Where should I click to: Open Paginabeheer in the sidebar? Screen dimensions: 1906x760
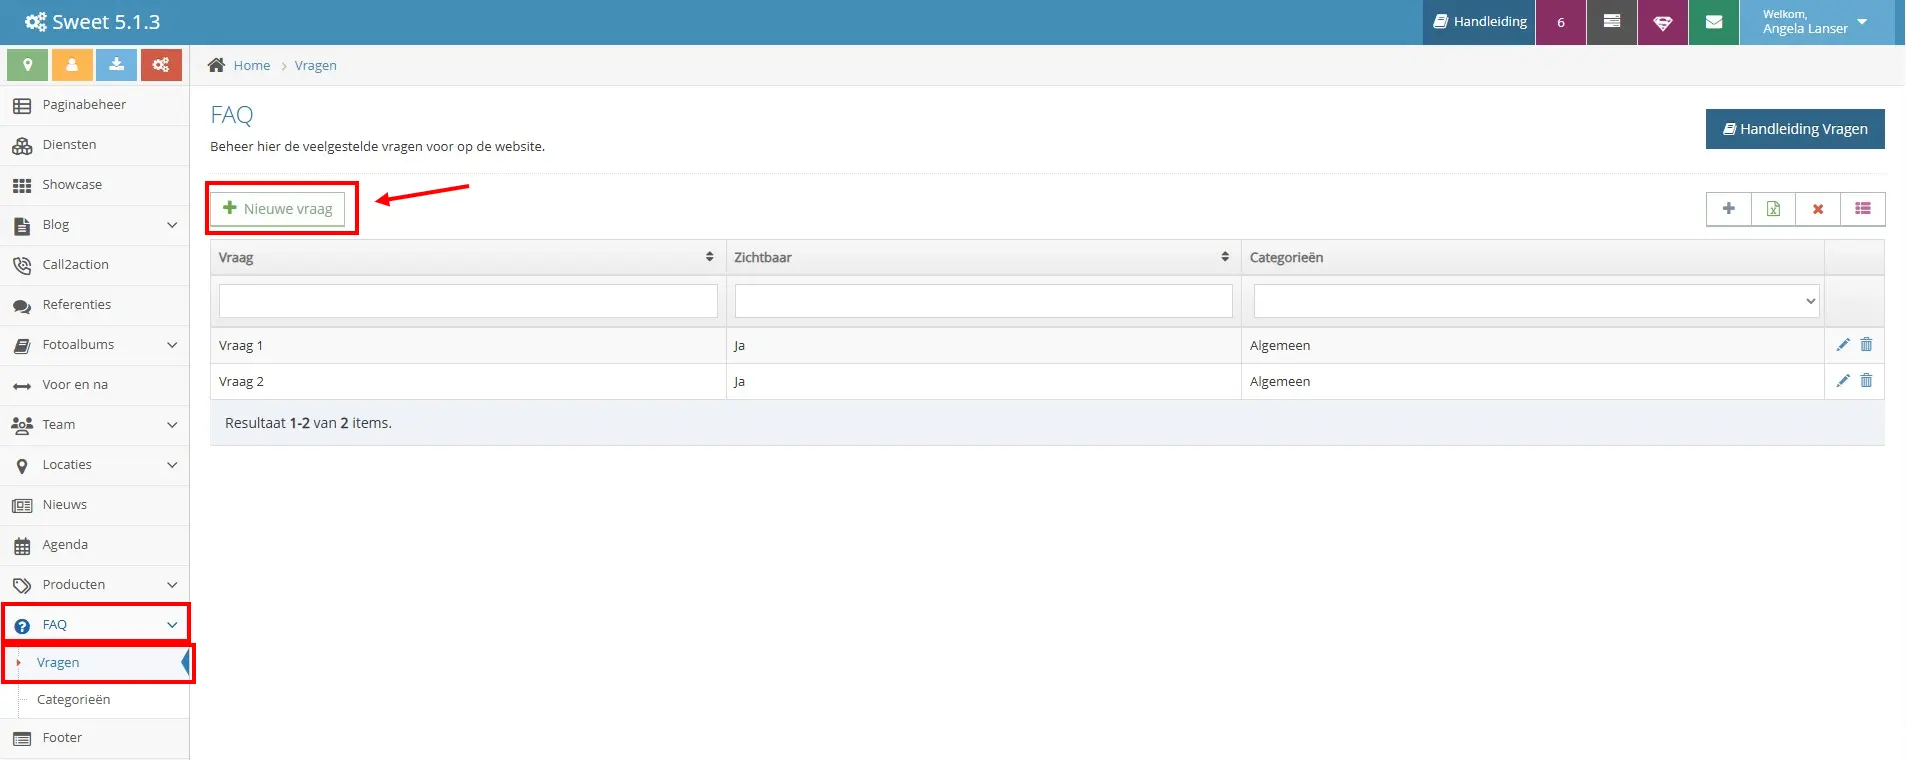[x=95, y=105]
